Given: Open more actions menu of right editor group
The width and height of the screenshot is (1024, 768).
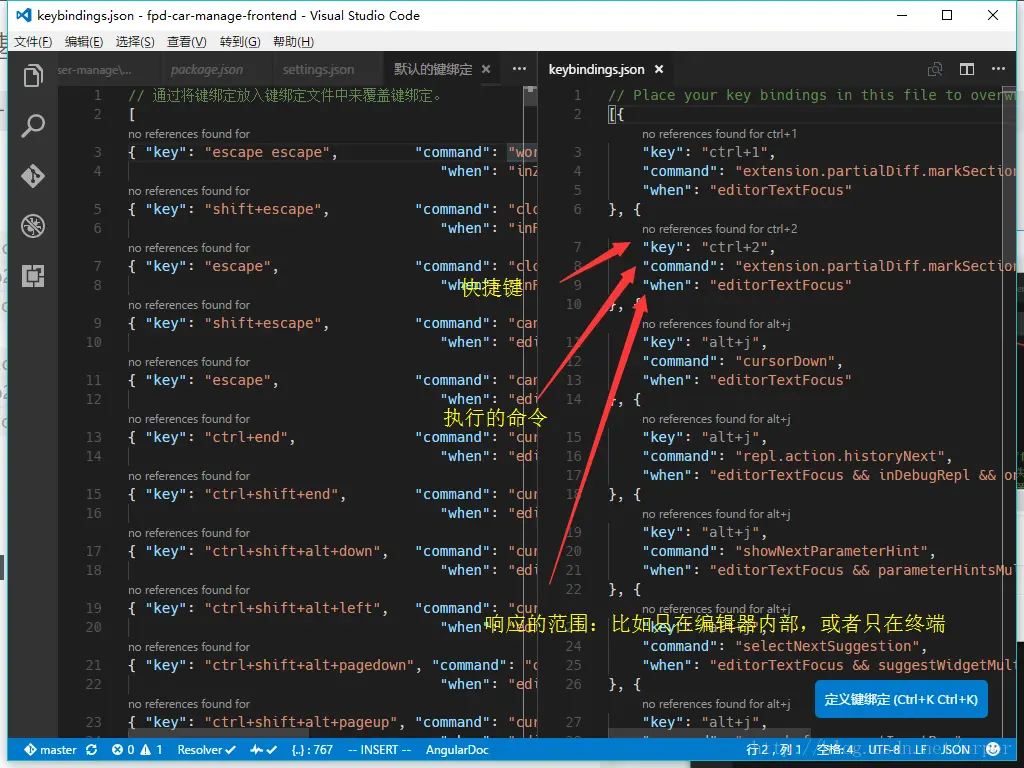Looking at the screenshot, I should (x=999, y=69).
